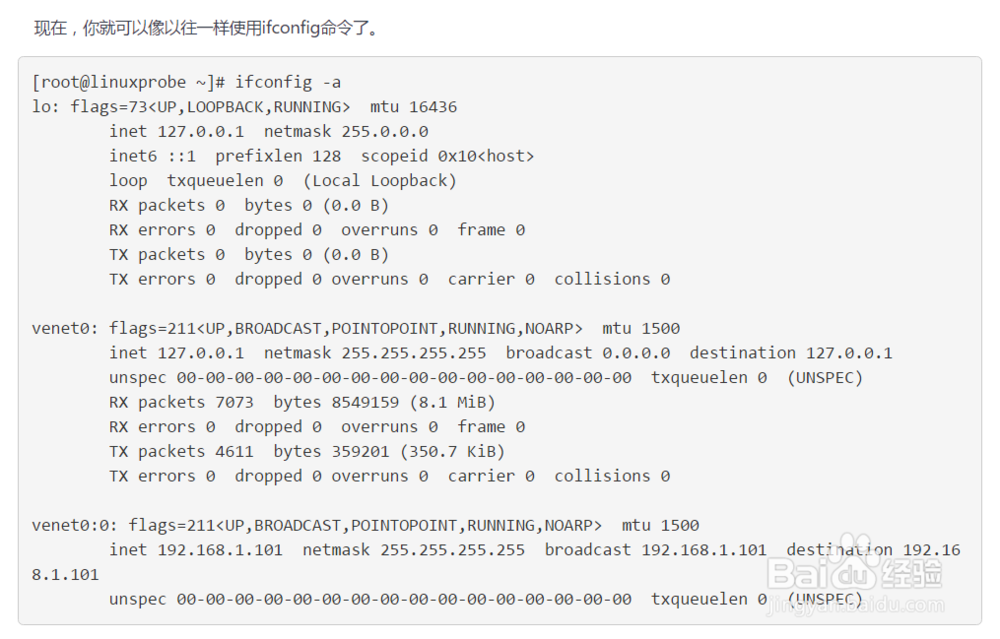1000x639 pixels.
Task: Click the 'venet0:' interface name
Action: click(65, 328)
